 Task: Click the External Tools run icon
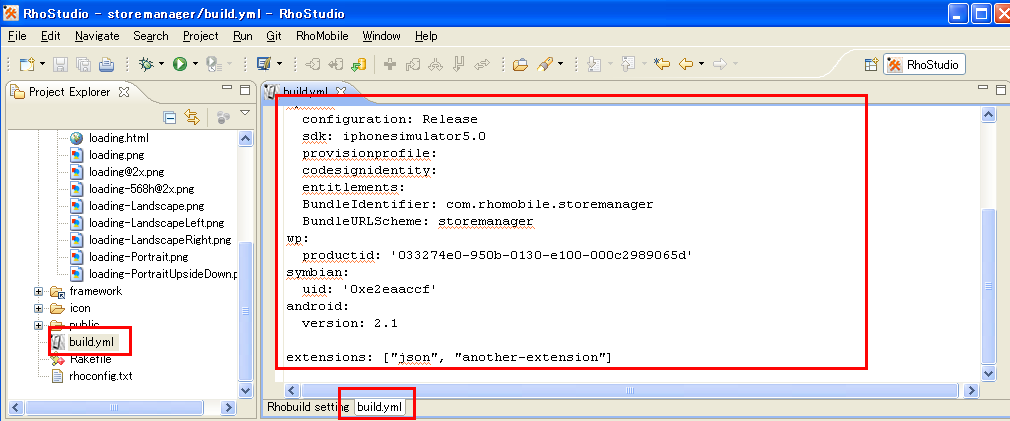point(214,64)
